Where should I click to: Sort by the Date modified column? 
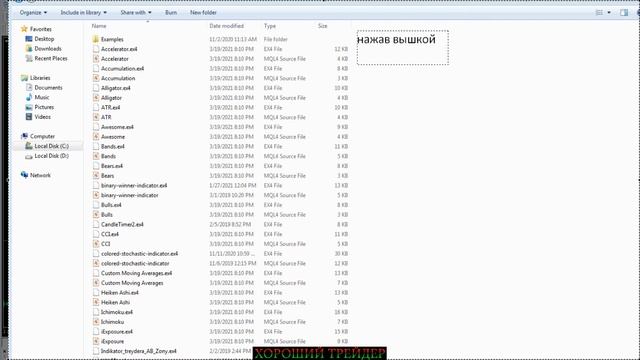click(x=227, y=26)
